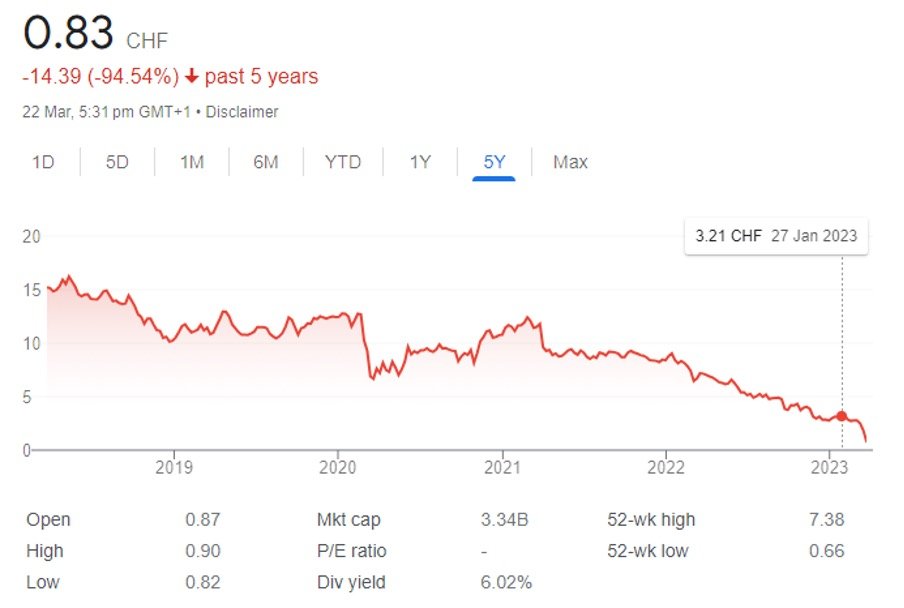
Task: Select the YTD range tab
Action: [x=343, y=161]
